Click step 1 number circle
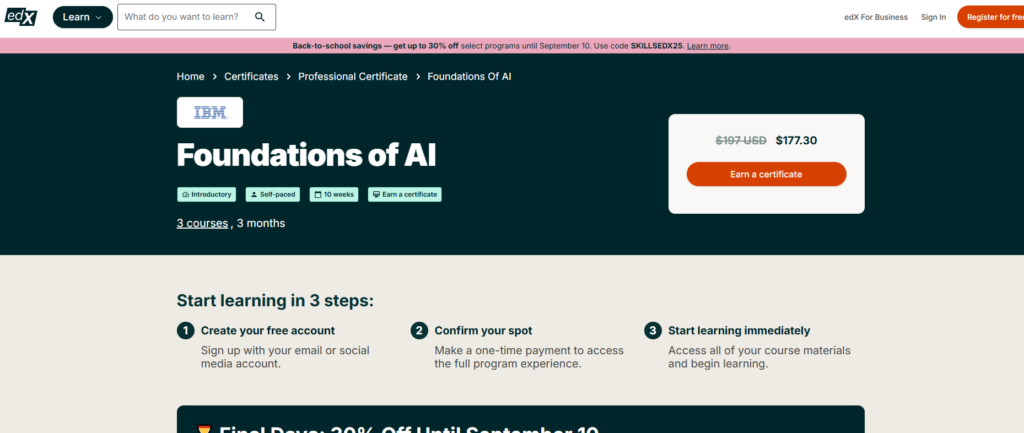 click(185, 330)
